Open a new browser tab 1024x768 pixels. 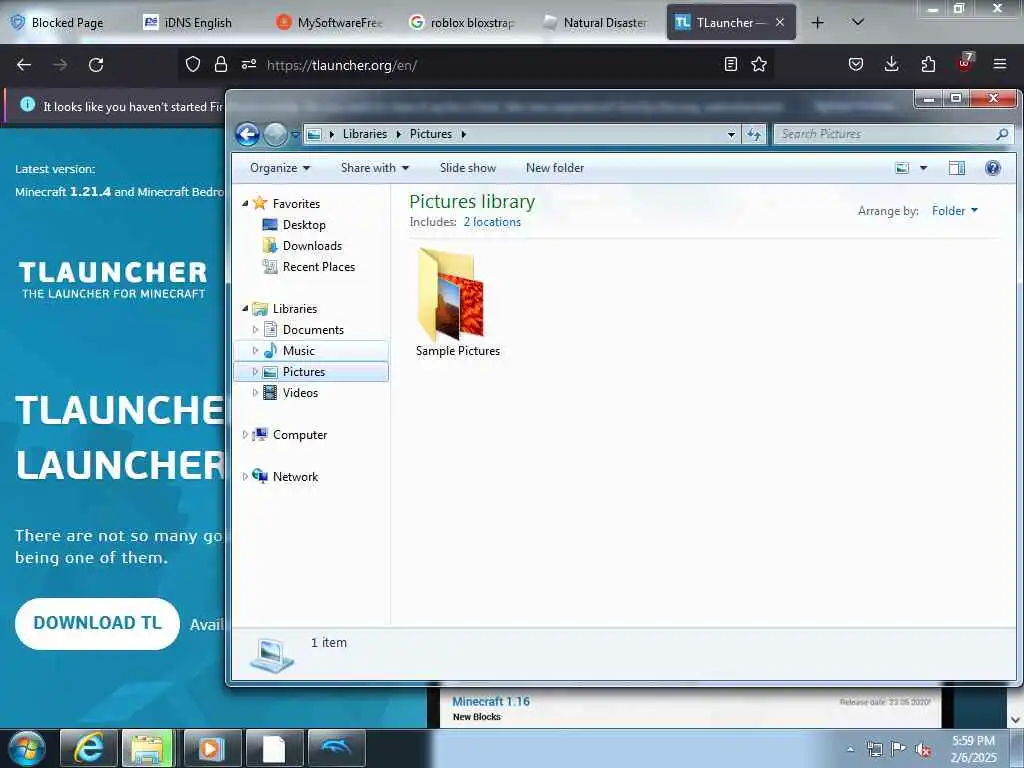point(817,23)
